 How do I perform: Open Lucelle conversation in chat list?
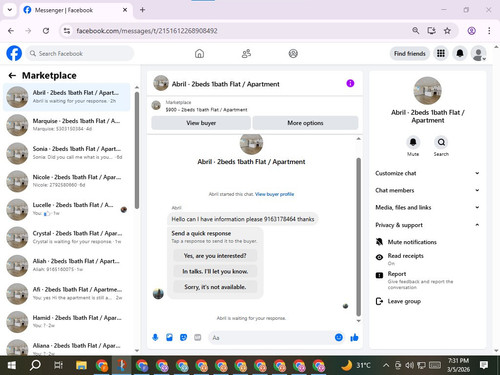coord(66,209)
